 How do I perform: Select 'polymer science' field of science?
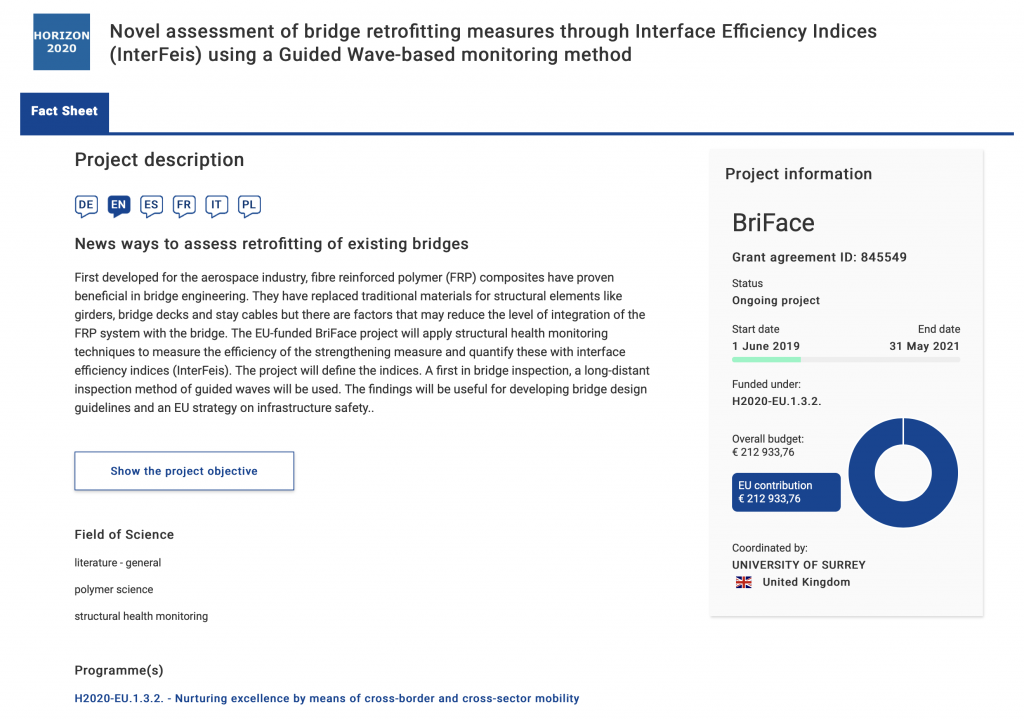[x=114, y=589]
